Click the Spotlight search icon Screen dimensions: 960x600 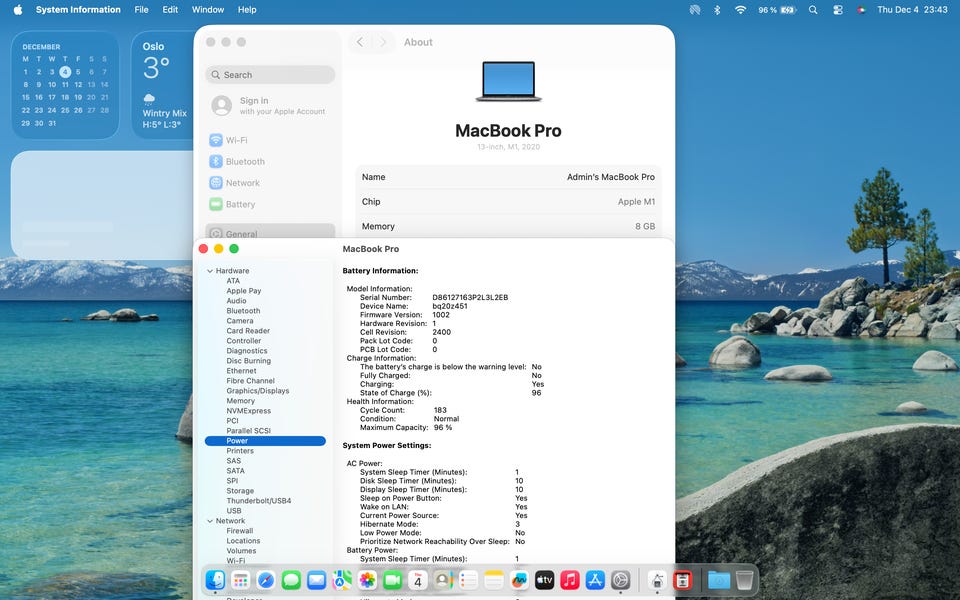[x=813, y=10]
